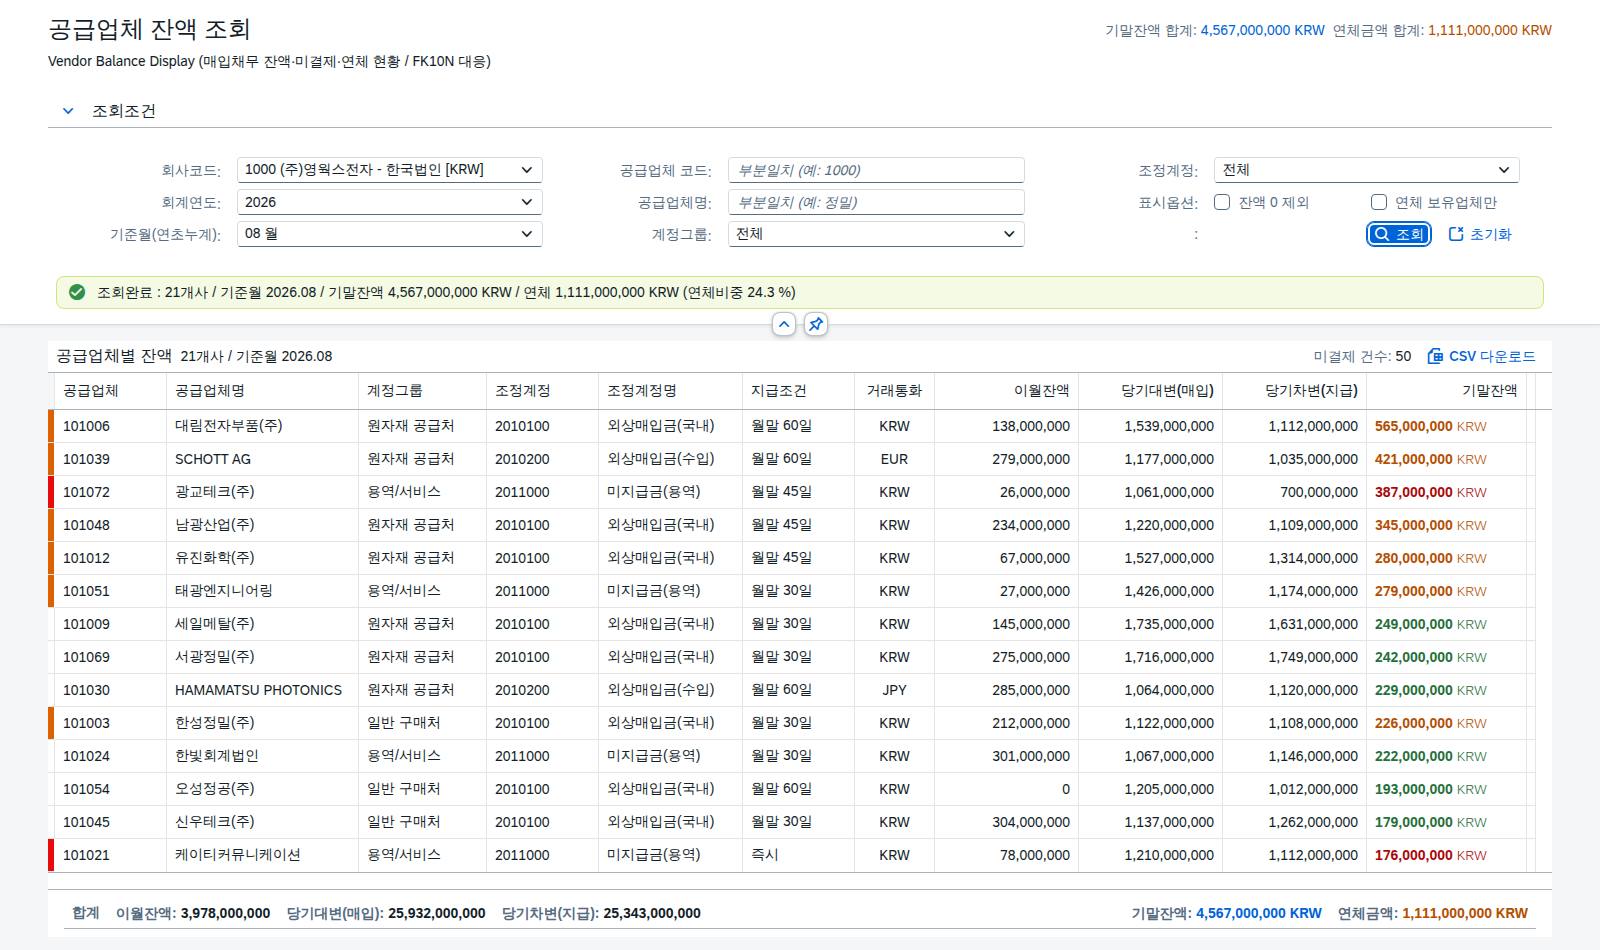Click footer 연체금액 1,111,000,000 KRW
The width and height of the screenshot is (1600, 950).
[1433, 913]
